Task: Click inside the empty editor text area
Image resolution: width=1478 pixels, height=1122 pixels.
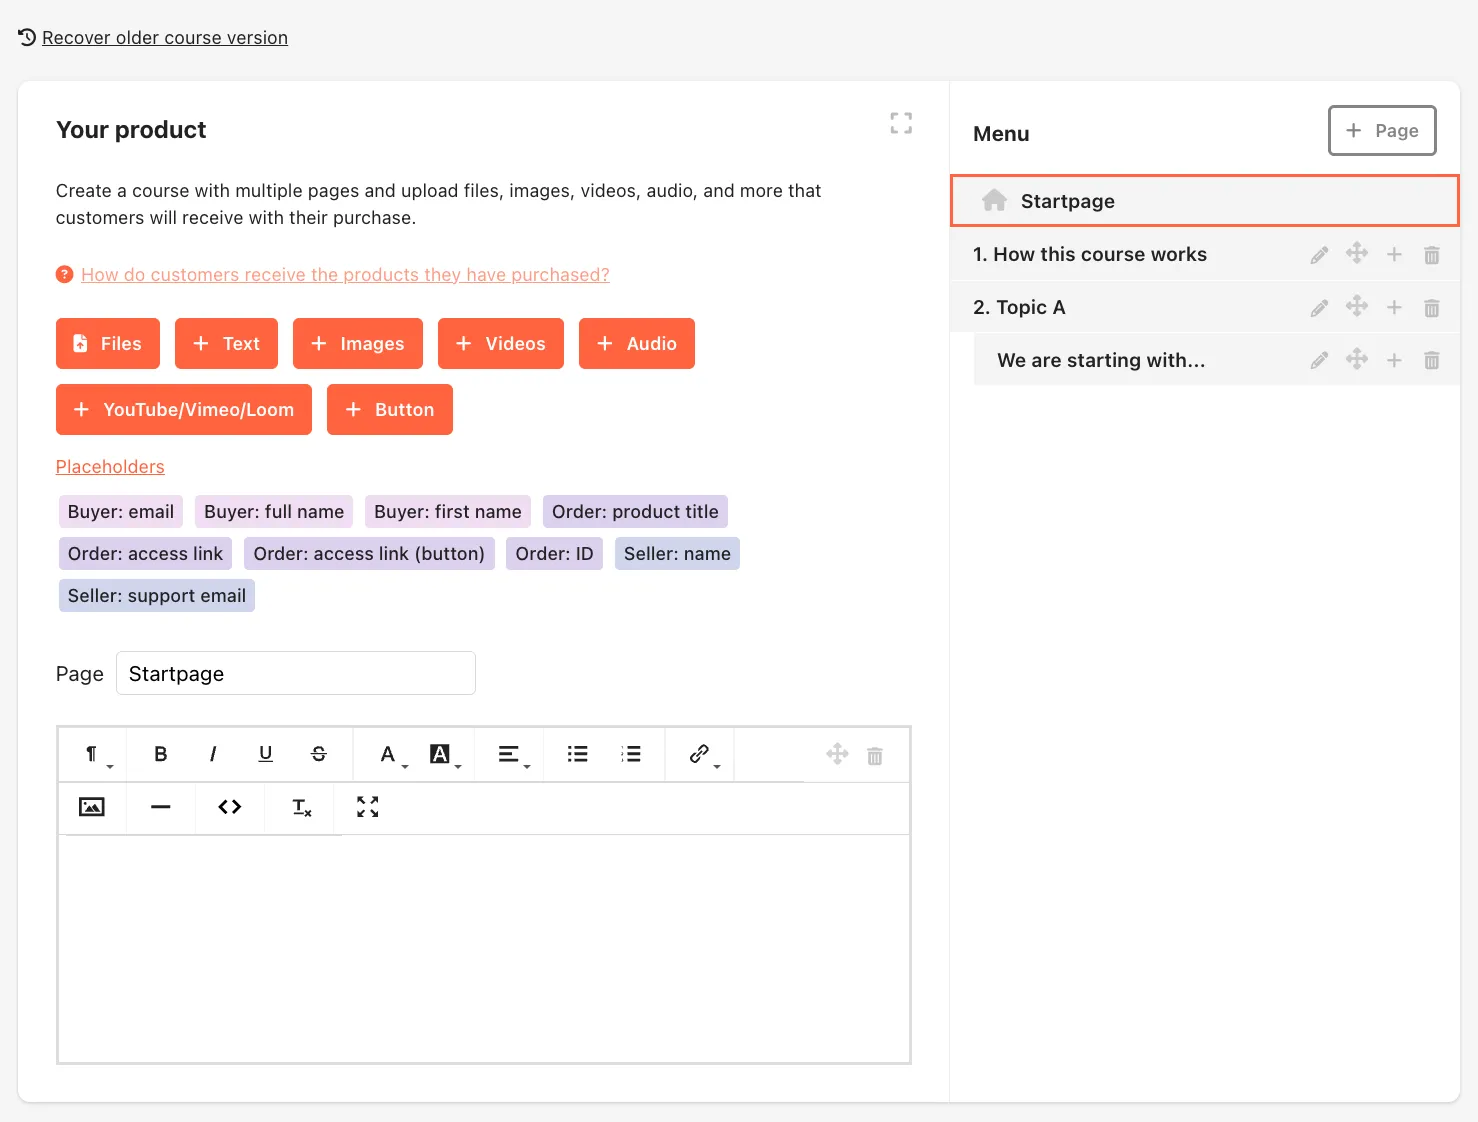Action: coord(484,948)
